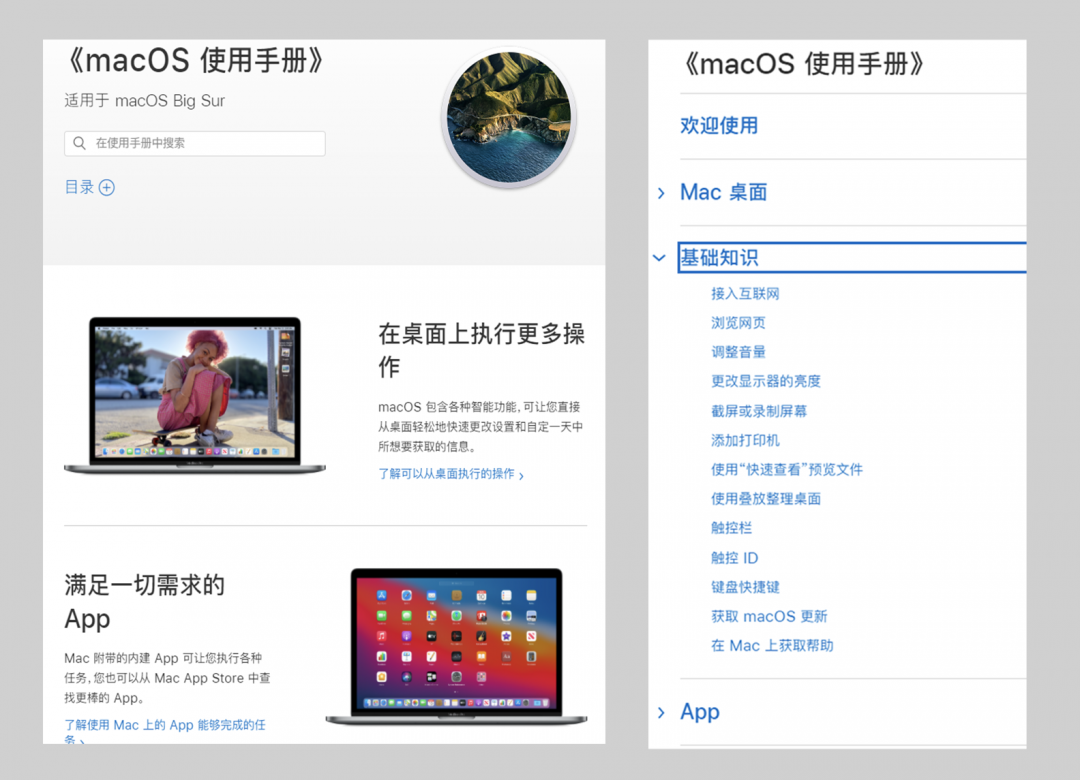The height and width of the screenshot is (780, 1080).
Task: Open the 触控 ID topic
Action: point(734,557)
